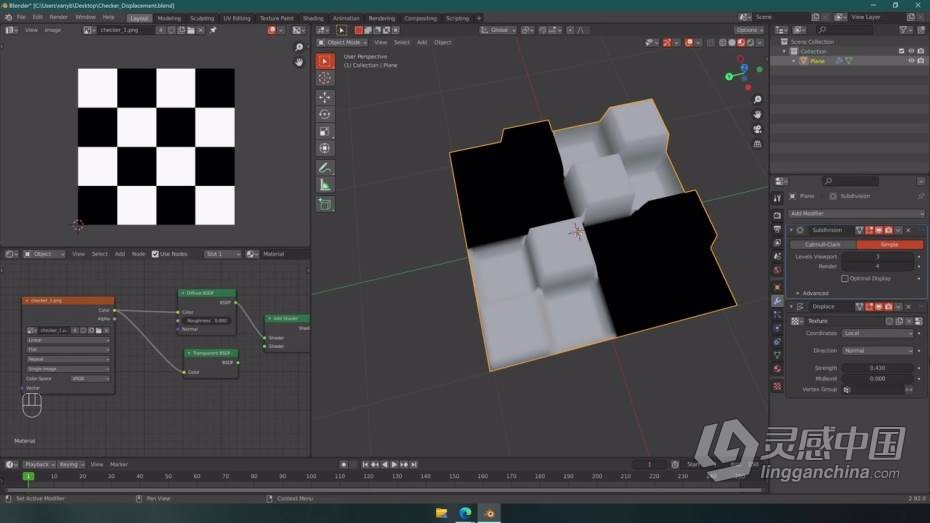This screenshot has height=523, width=930.
Task: Open the UV Editing workspace tab
Action: click(237, 18)
